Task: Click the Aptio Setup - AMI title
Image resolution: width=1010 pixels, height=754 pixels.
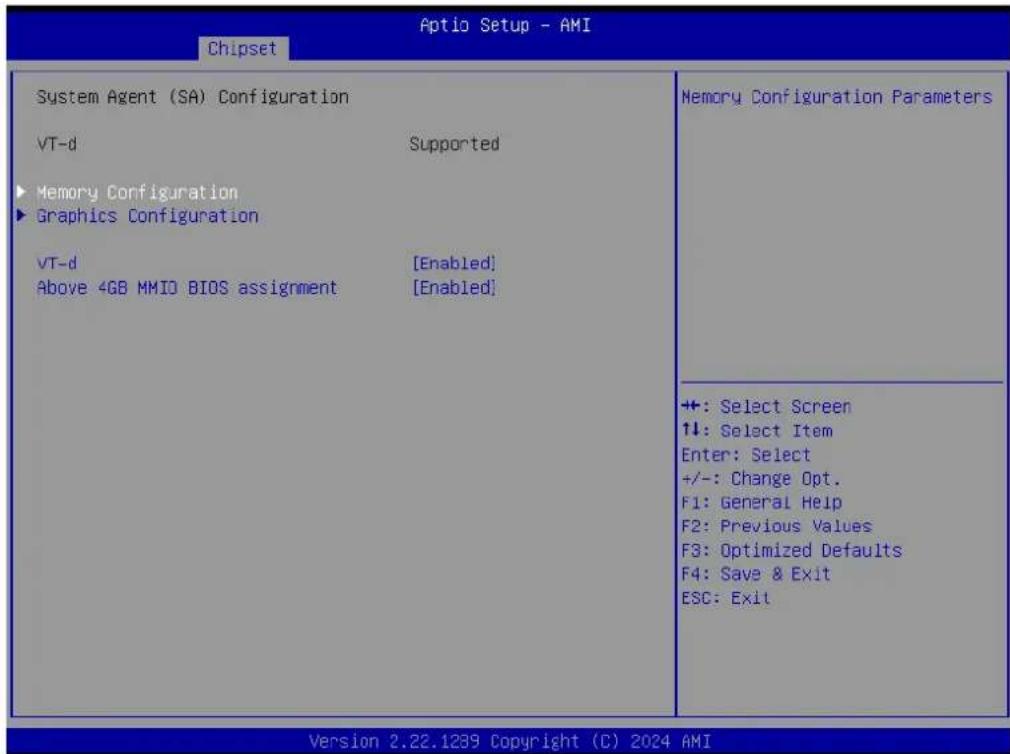Action: pos(505,25)
